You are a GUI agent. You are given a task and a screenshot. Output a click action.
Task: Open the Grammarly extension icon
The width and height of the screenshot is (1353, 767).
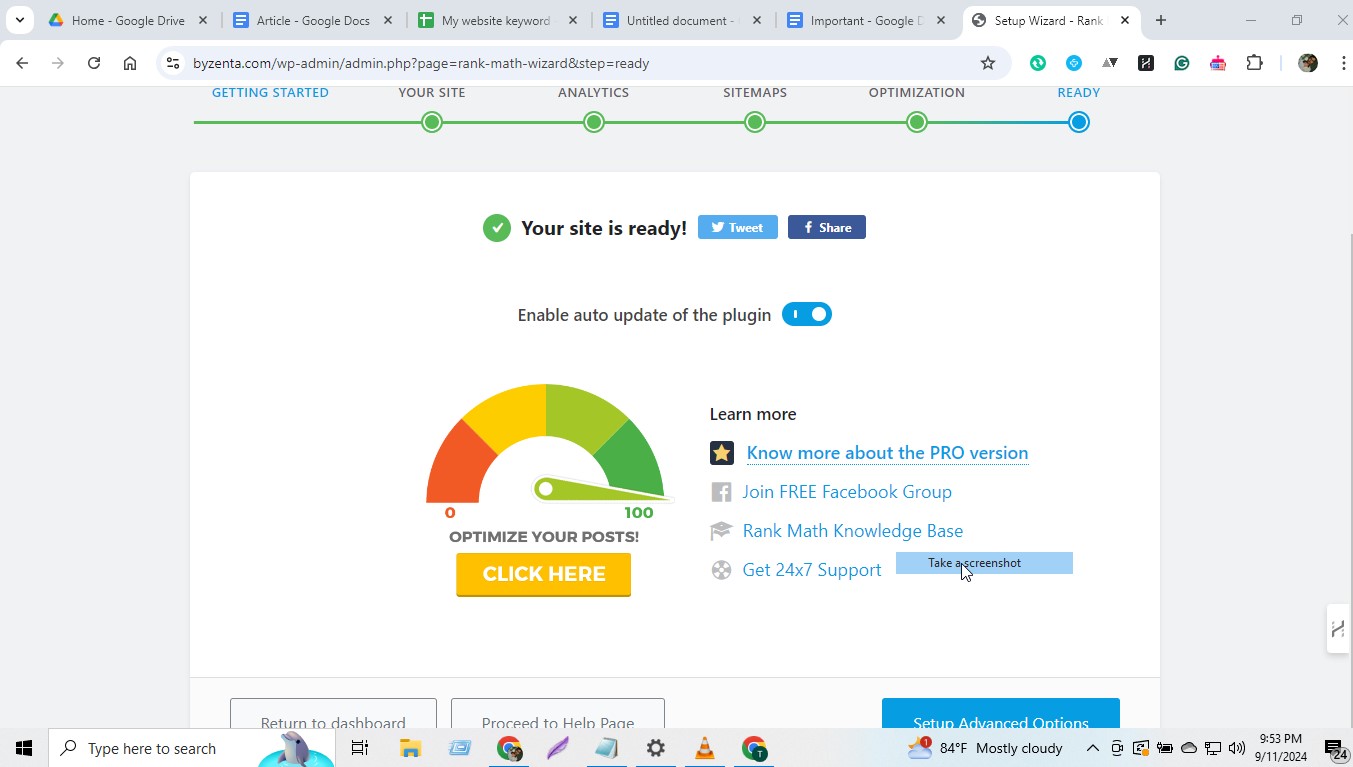(x=1182, y=63)
